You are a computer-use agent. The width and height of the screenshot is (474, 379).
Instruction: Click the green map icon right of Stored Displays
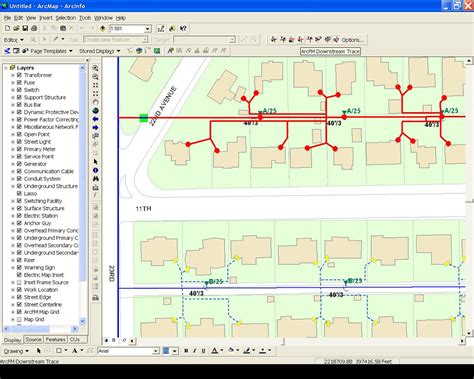coord(157,51)
